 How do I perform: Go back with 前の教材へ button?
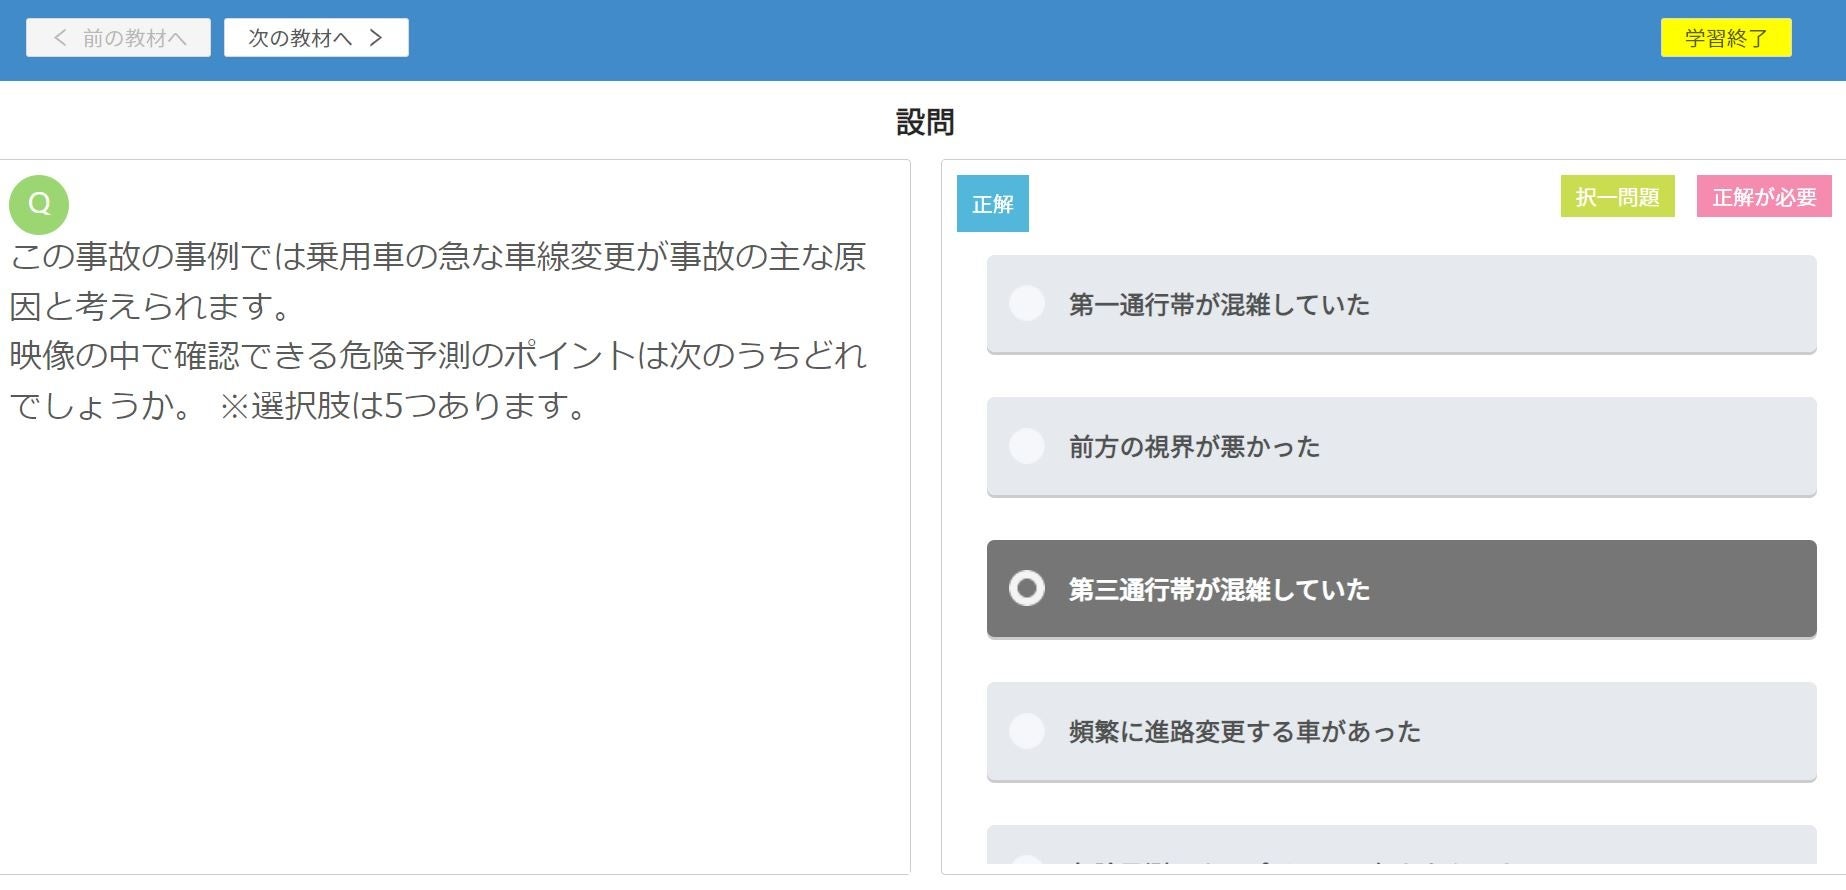pos(118,38)
